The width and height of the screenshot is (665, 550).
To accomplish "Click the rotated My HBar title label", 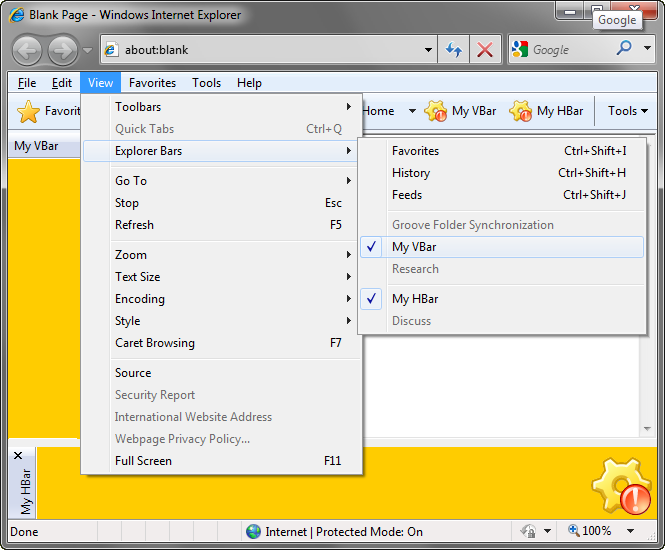I will (26, 491).
